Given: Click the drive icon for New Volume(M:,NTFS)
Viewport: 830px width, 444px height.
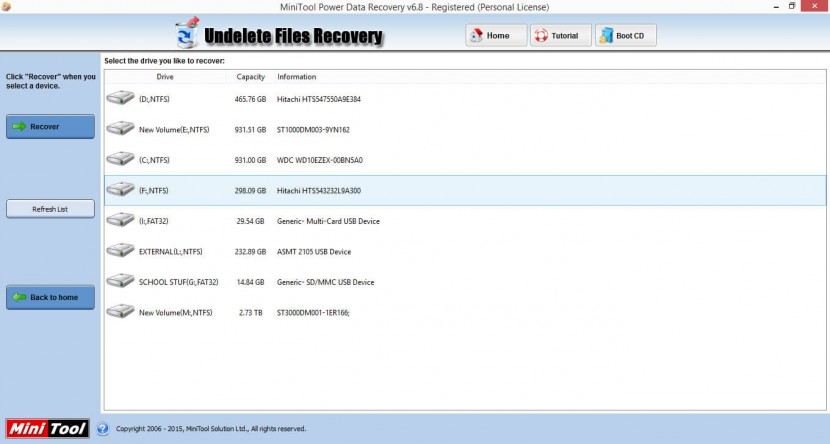Looking at the screenshot, I should click(120, 312).
